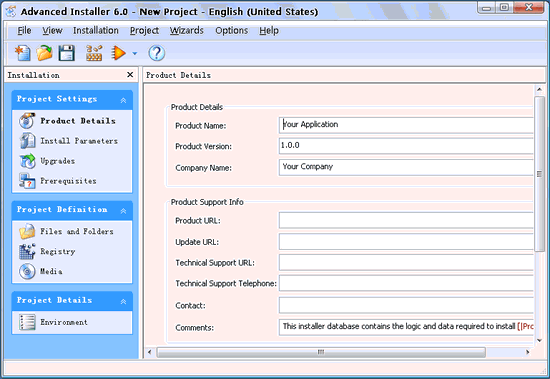Screen dimensions: 550x379
Task: Click the Help question mark icon
Action: [x=156, y=53]
